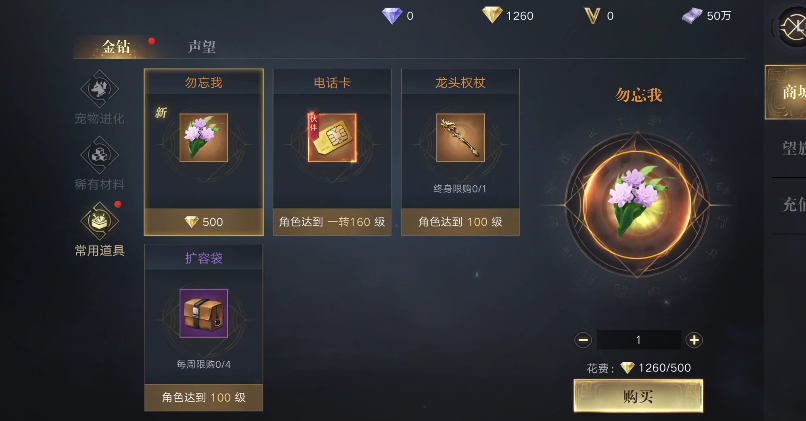Increase purchase quantity with plus button
Screen dimensions: 806x421
click(x=694, y=340)
